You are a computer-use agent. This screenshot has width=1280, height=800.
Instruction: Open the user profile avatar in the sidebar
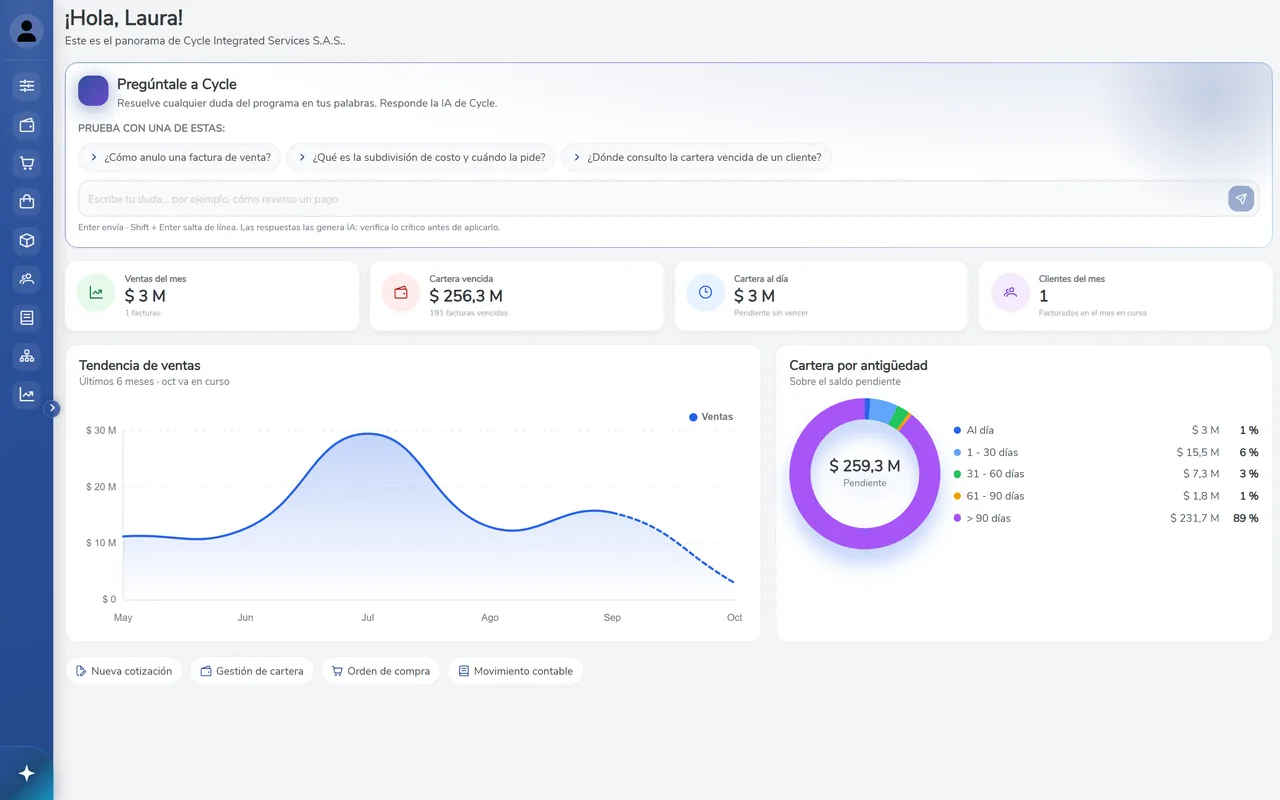click(27, 31)
